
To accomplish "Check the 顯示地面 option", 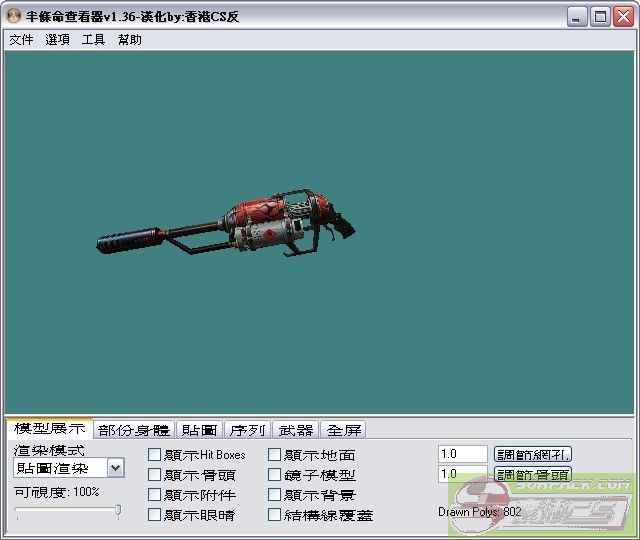I will (275, 455).
